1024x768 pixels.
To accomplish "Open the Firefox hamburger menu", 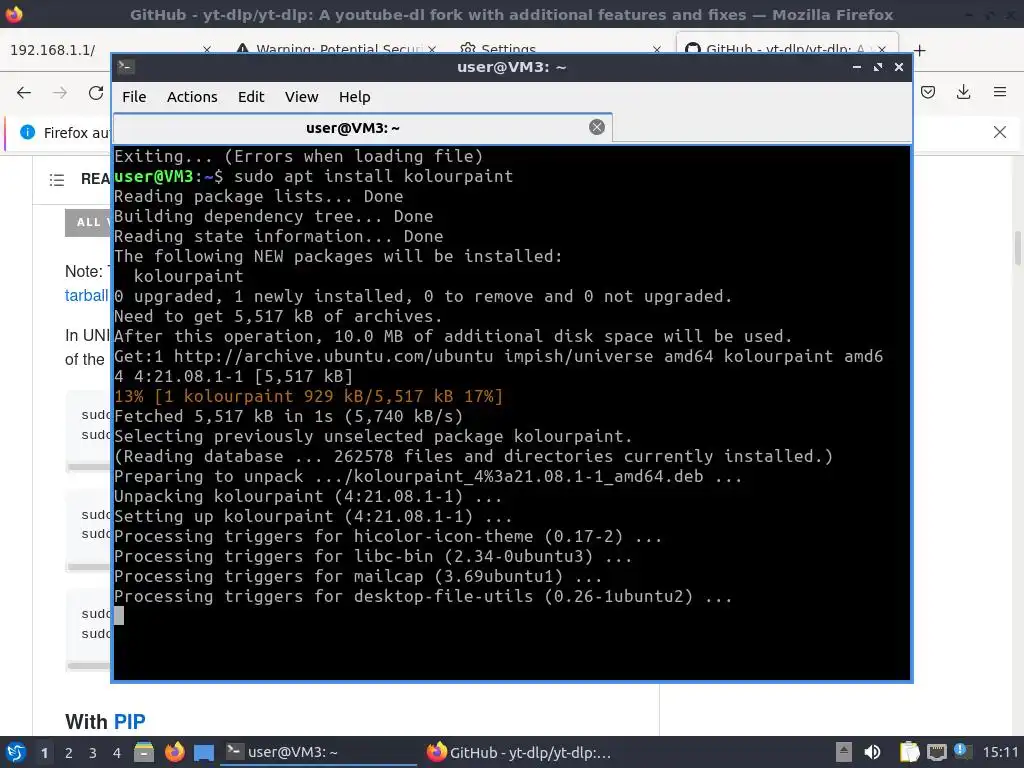I will click(1000, 92).
